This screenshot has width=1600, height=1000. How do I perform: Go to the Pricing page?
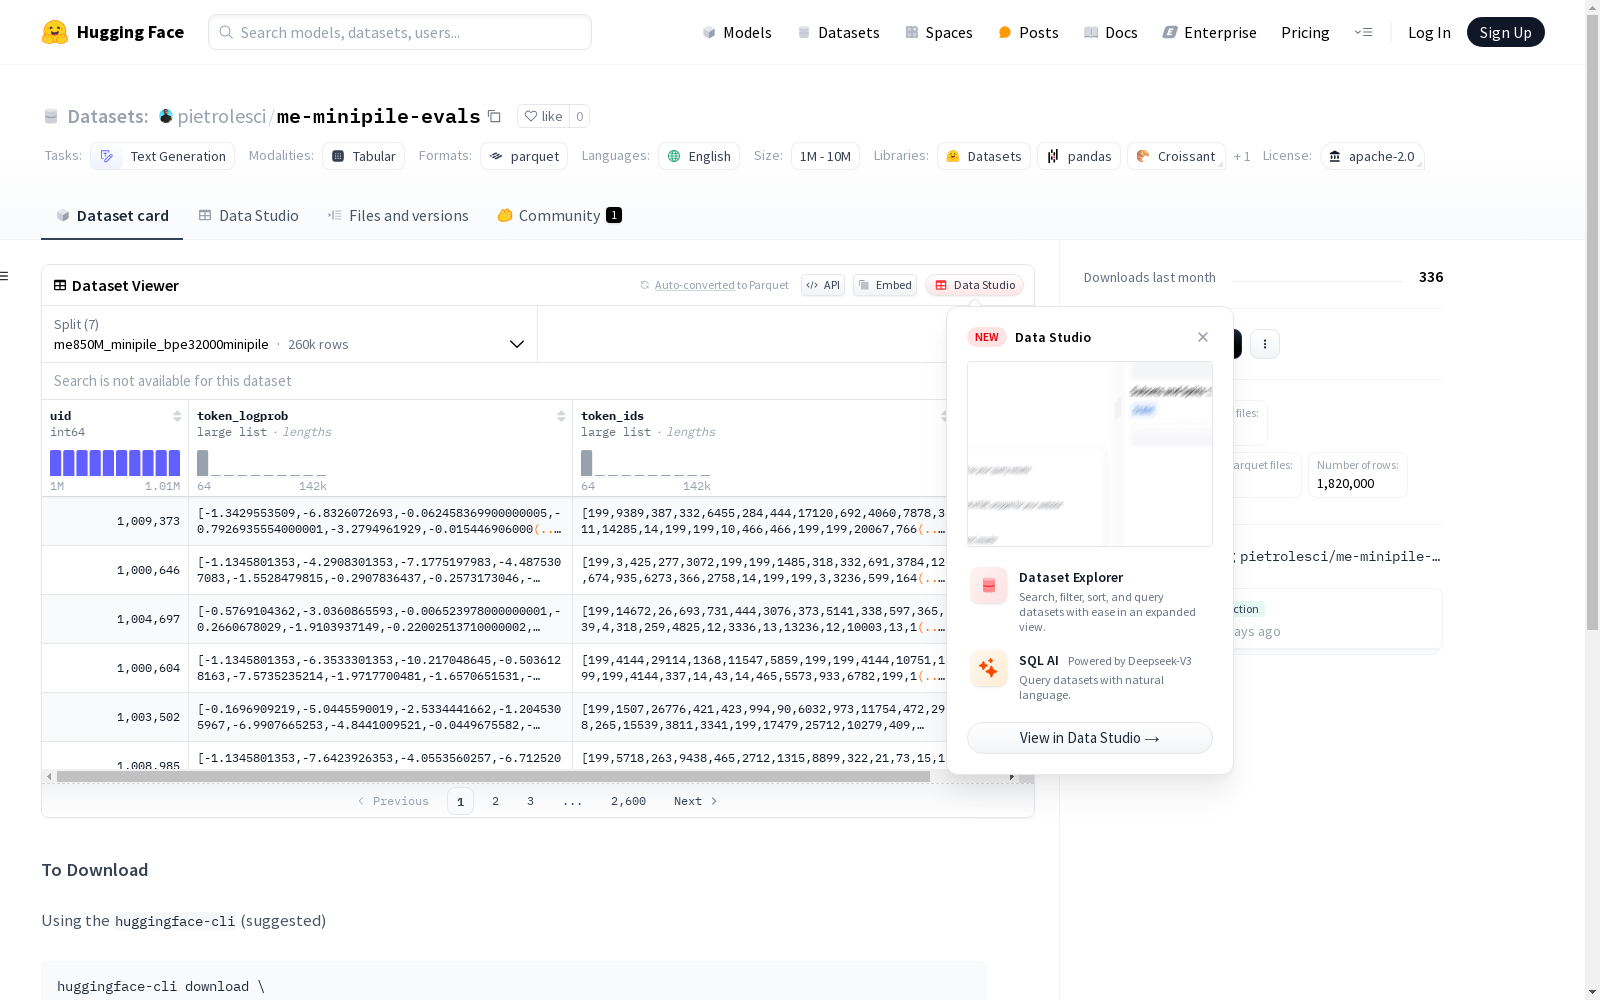click(x=1305, y=32)
